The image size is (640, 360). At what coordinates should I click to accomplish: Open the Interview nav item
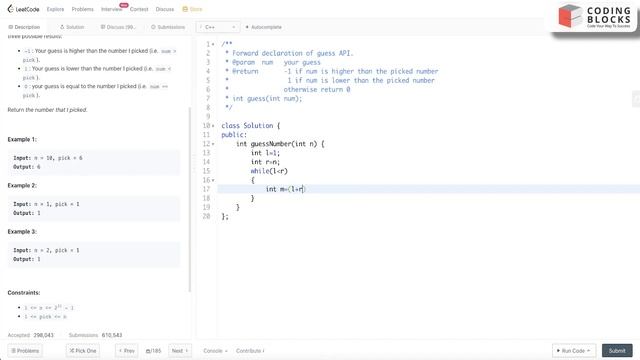coord(111,9)
